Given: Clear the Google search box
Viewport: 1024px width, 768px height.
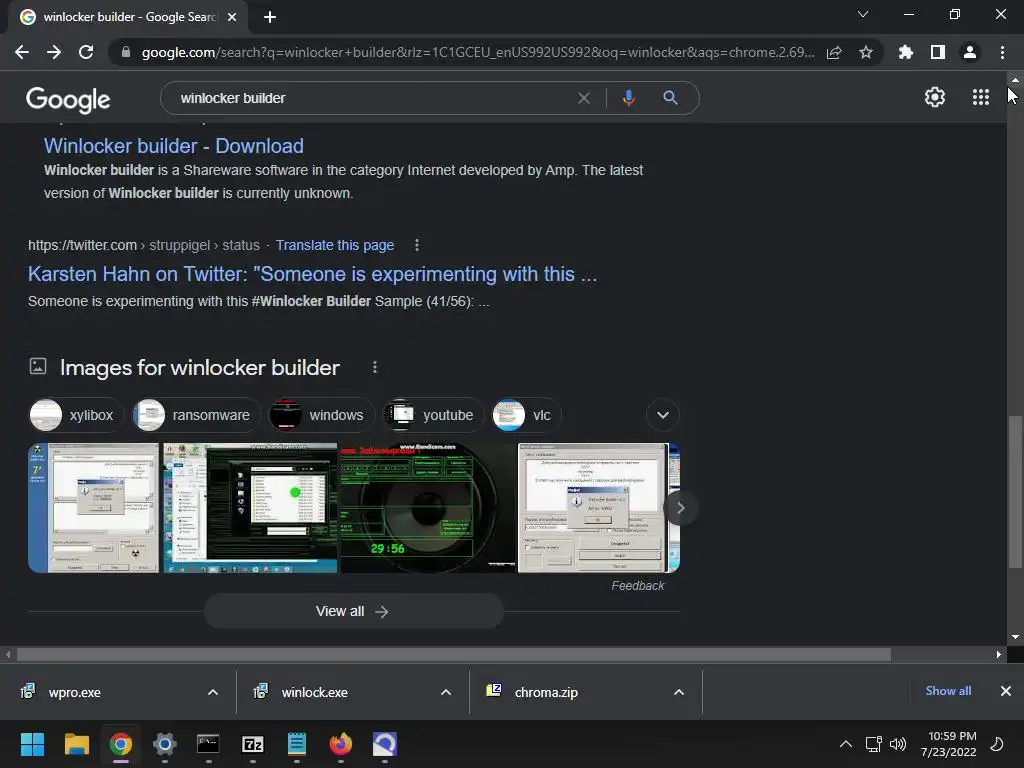Looking at the screenshot, I should pyautogui.click(x=584, y=98).
